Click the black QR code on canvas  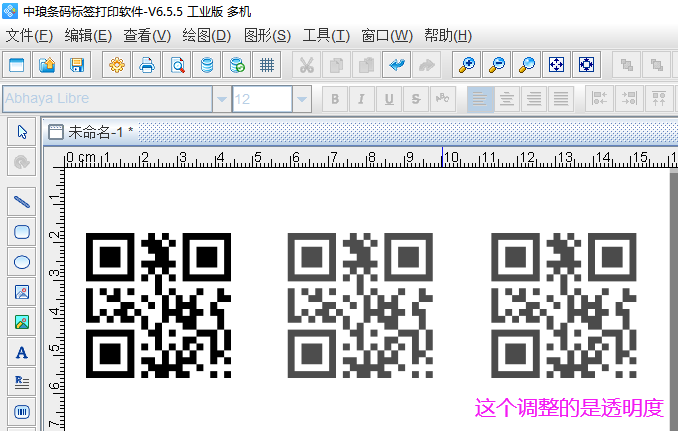click(x=158, y=306)
